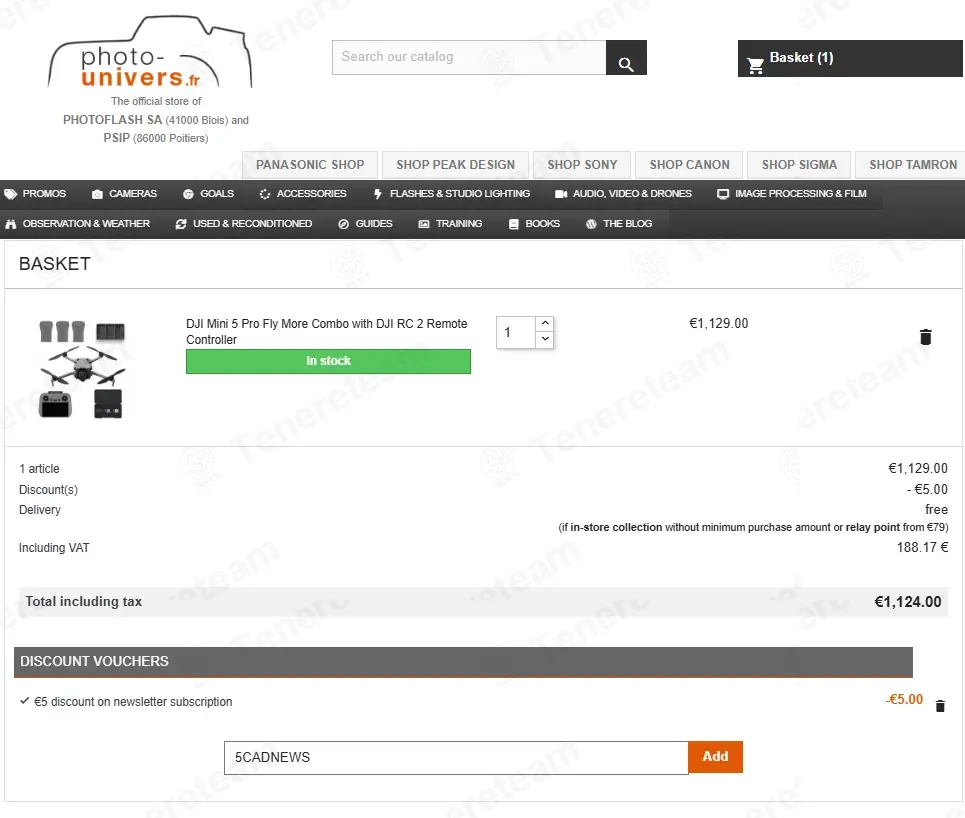Click the Books icon

(x=514, y=224)
